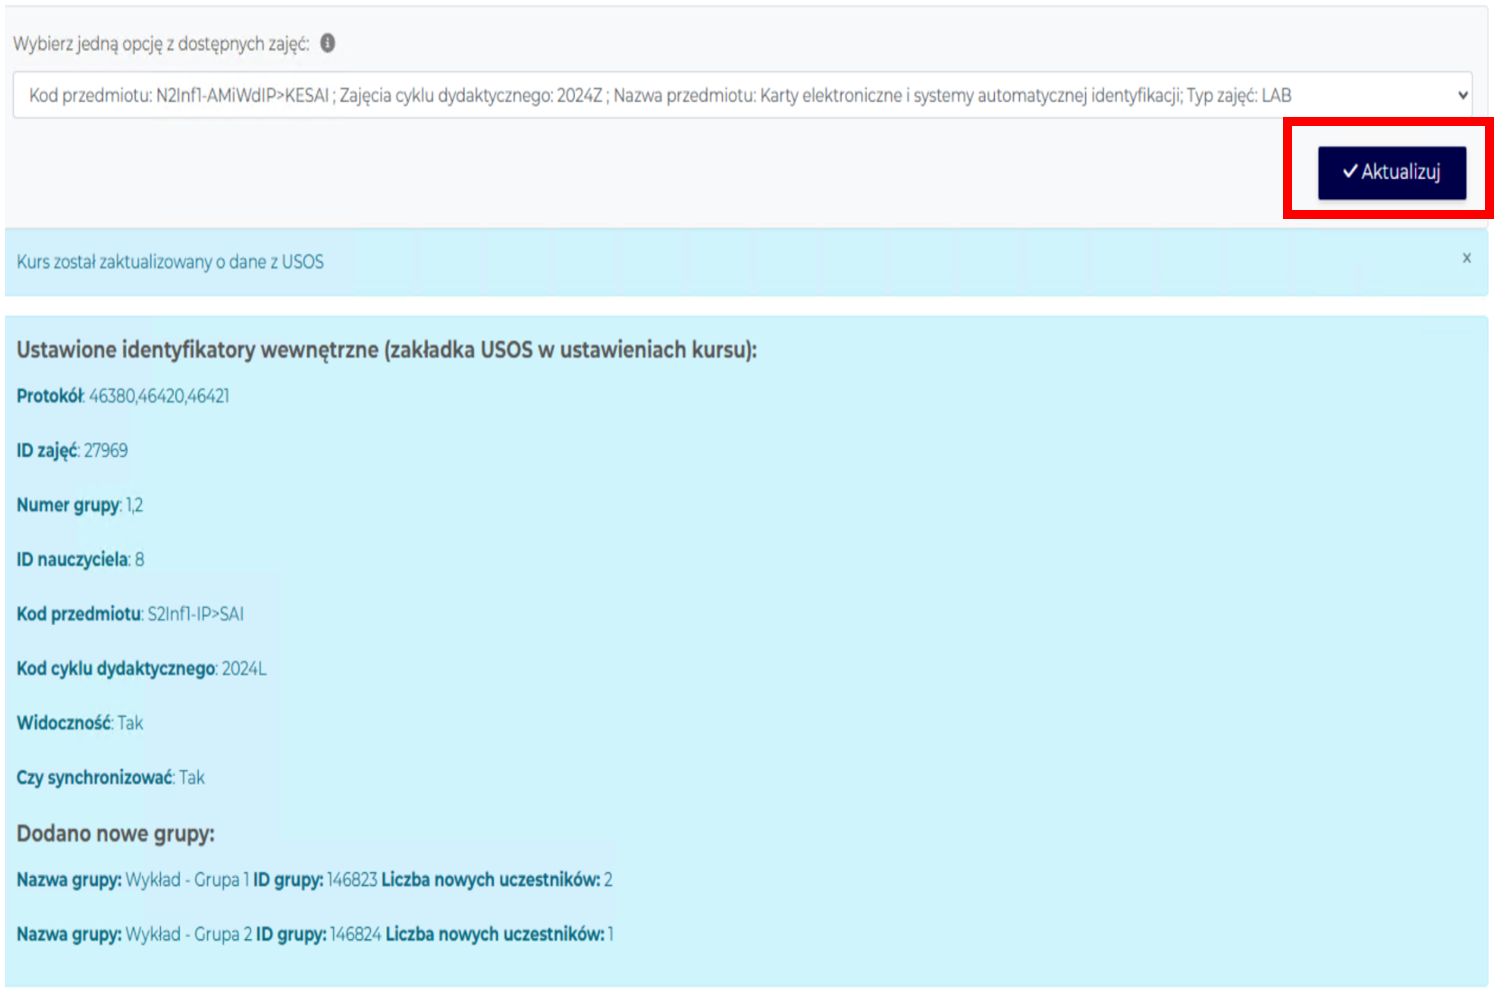Click the 'Kurs został zaktualizowany' message text

click(170, 262)
